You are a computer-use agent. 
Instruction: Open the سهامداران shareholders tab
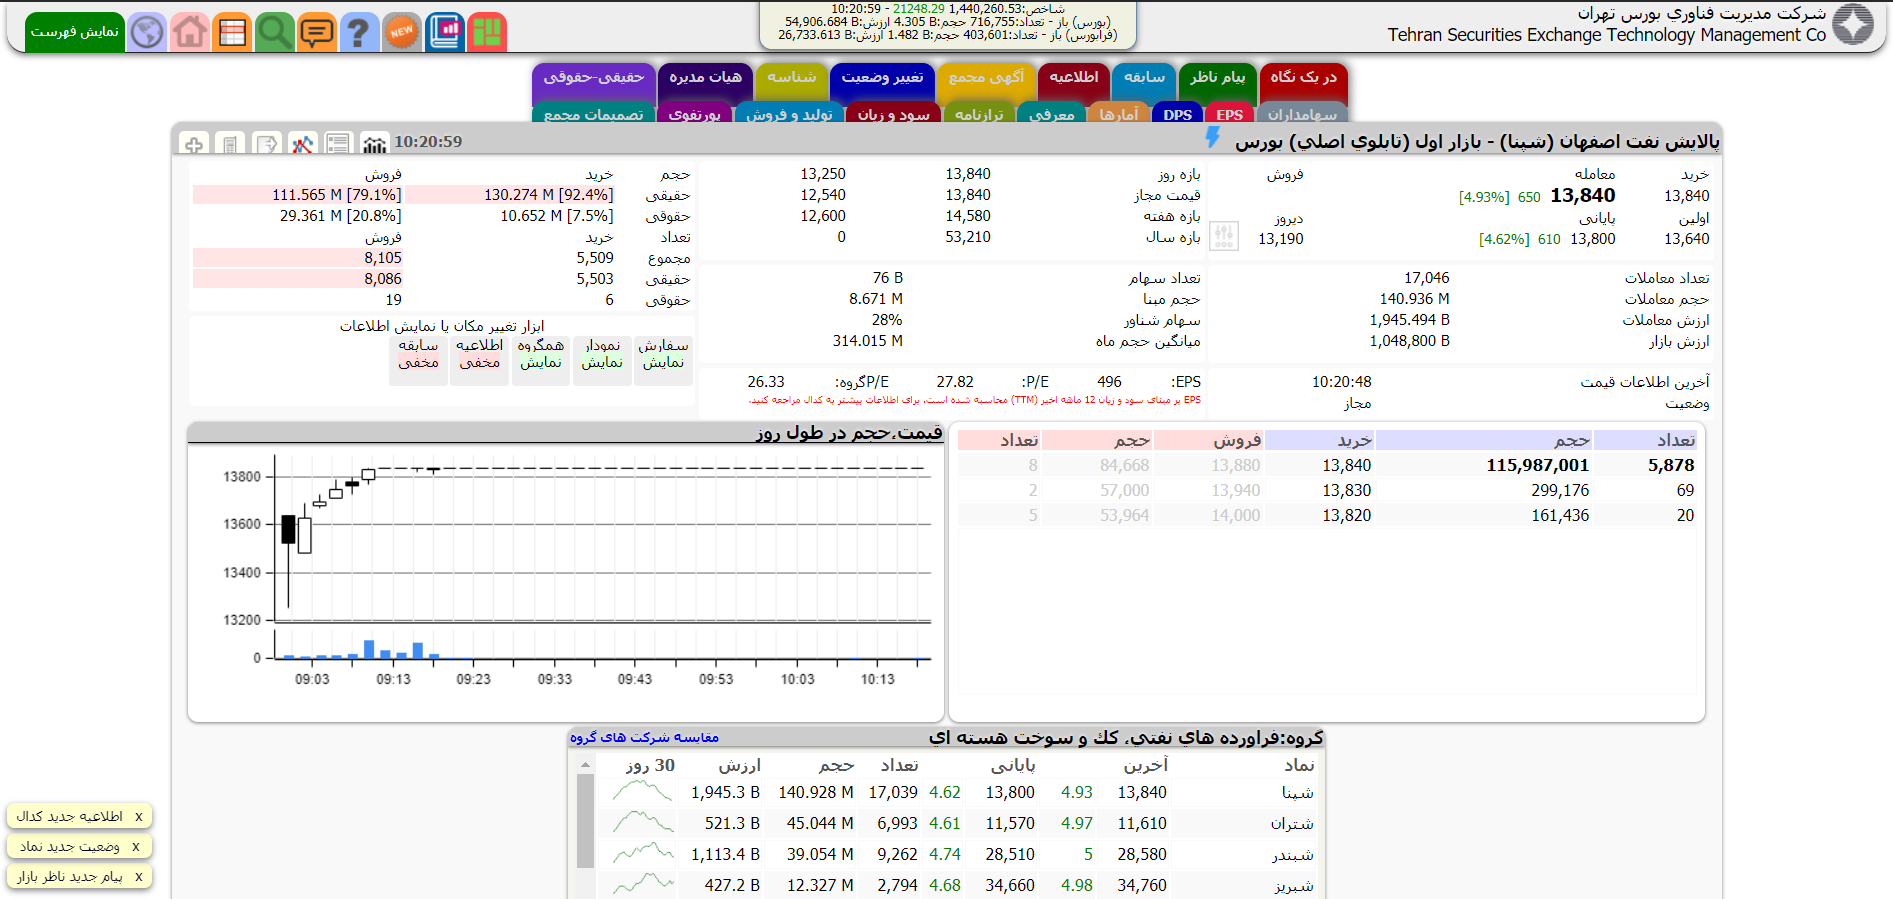point(1301,114)
